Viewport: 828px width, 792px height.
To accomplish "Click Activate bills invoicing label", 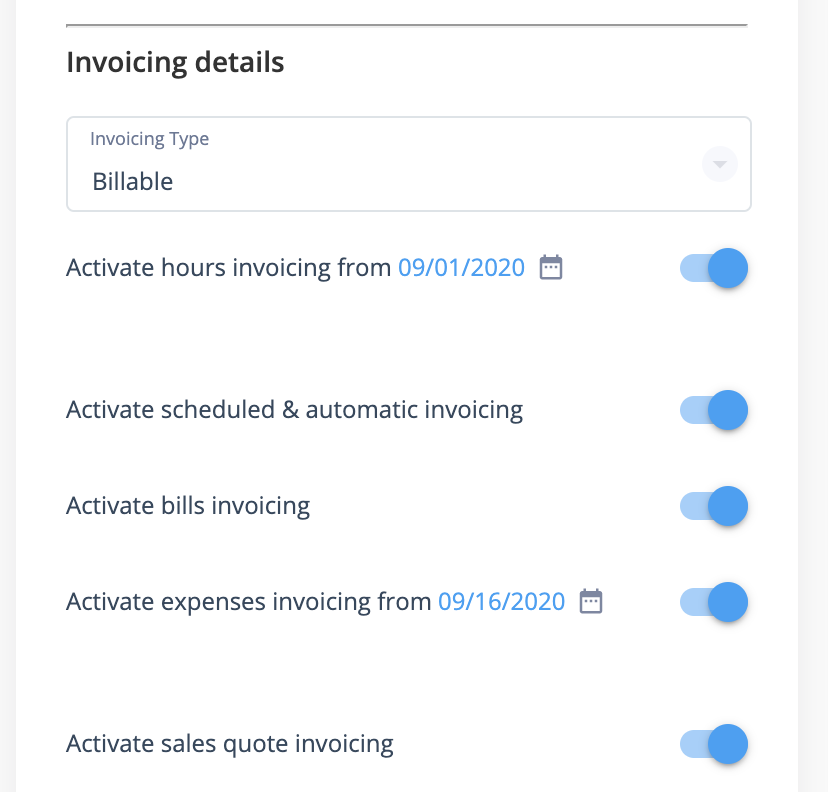I will (x=188, y=506).
